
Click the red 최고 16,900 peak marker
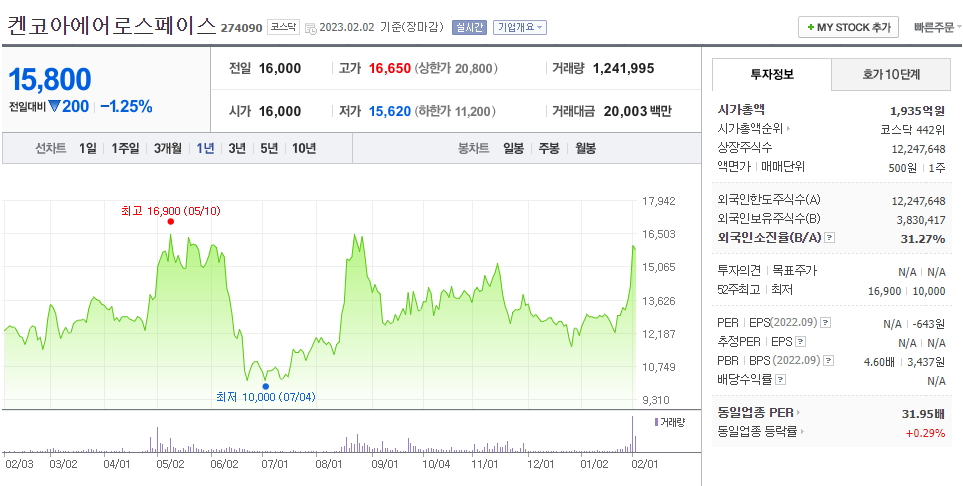coord(171,222)
